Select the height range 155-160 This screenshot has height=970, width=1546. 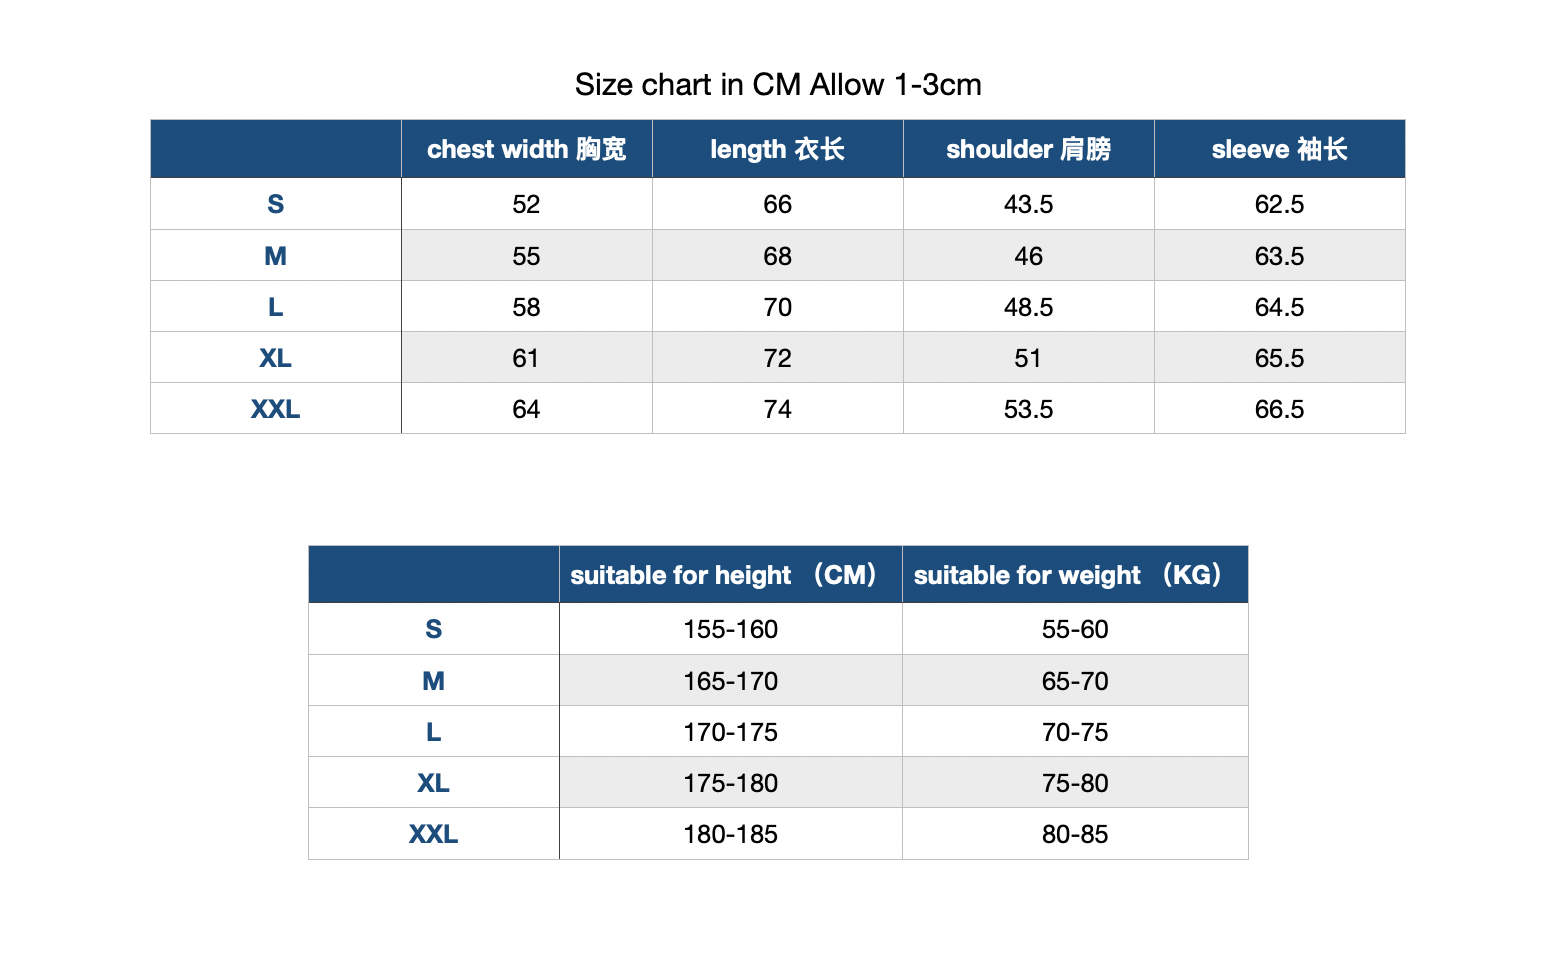[x=731, y=629]
